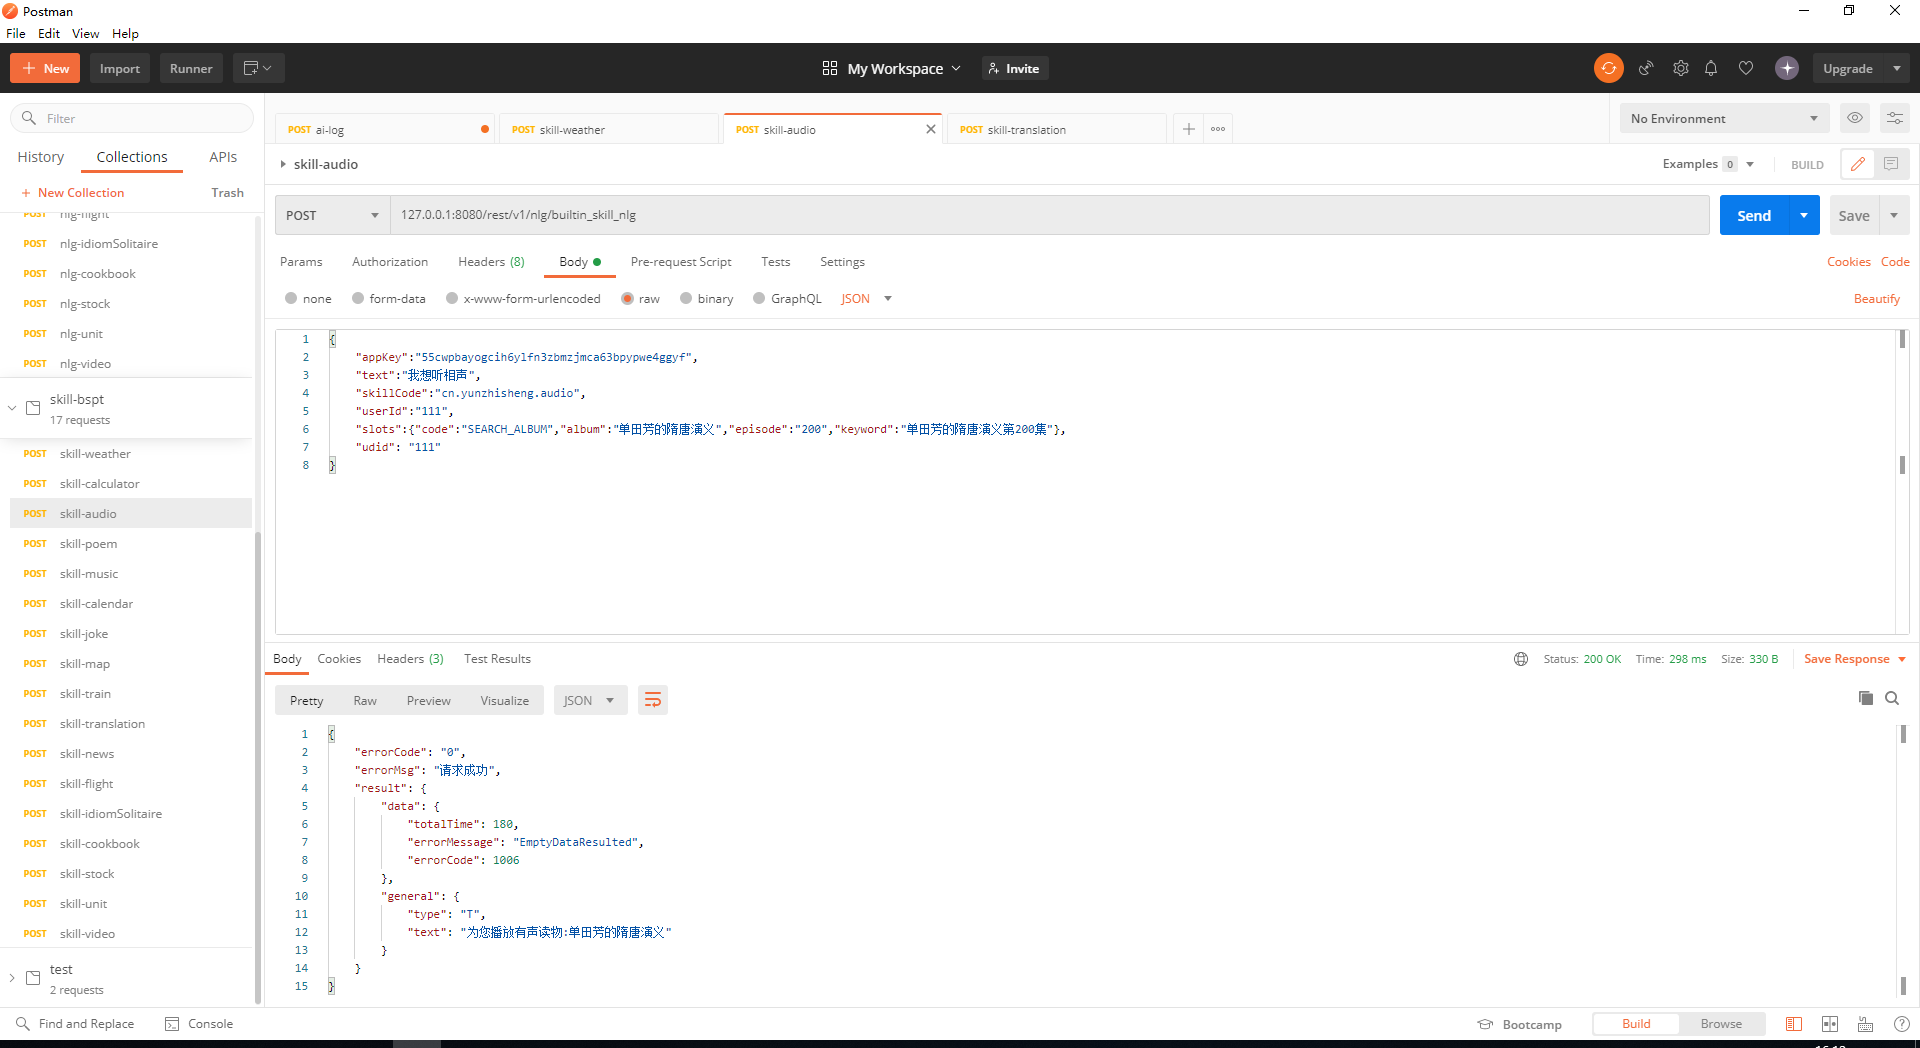Open the Save options arrow
The height and width of the screenshot is (1048, 1920).
coord(1894,215)
